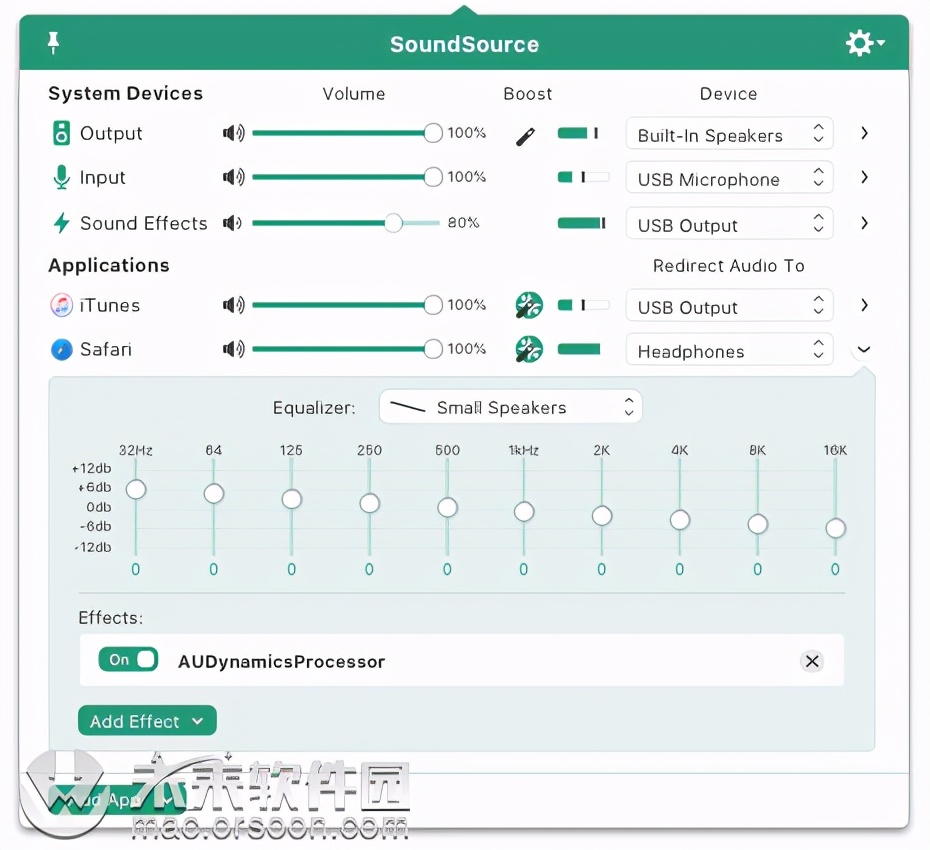Click the iTunes application icon

click(60, 305)
